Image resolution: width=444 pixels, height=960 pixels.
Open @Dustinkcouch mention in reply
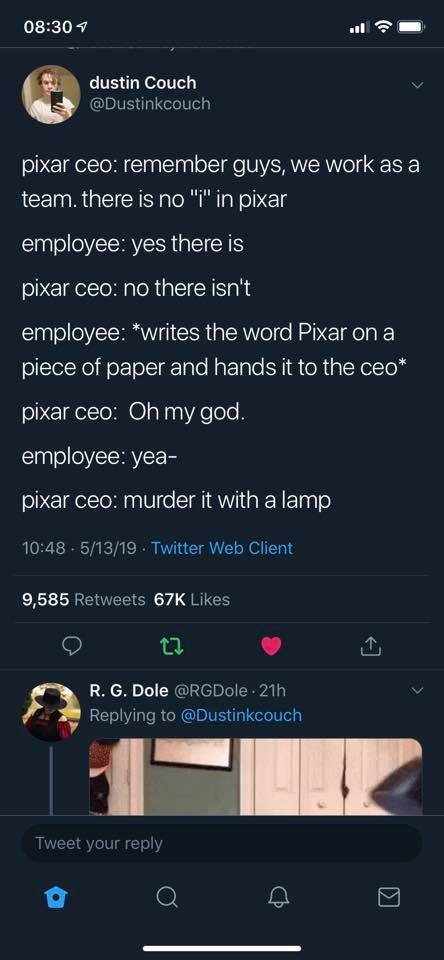[x=241, y=715]
